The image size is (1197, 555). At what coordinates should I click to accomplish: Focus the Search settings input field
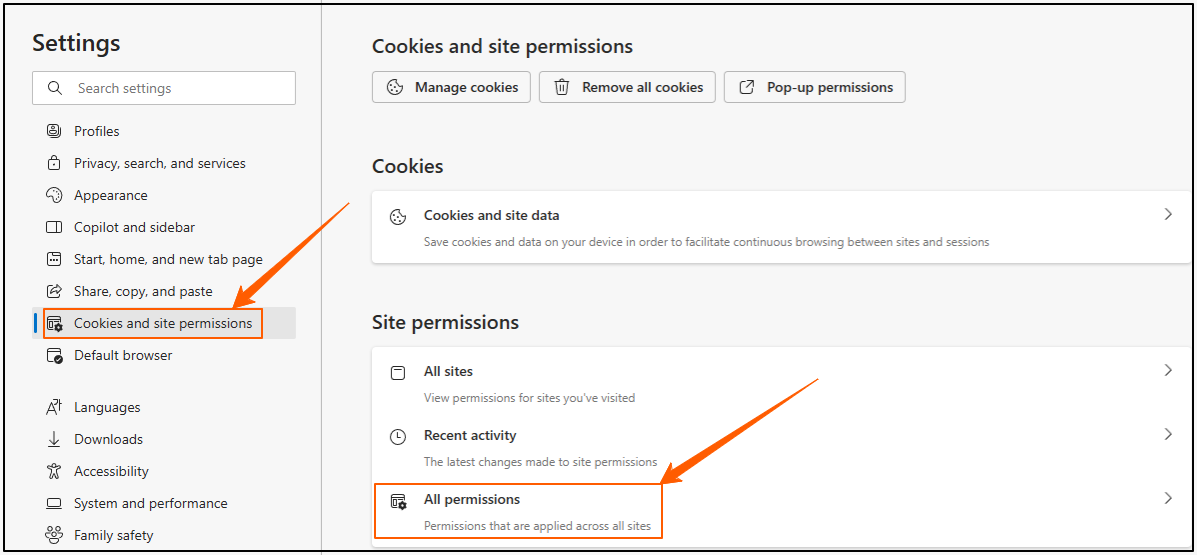[164, 88]
